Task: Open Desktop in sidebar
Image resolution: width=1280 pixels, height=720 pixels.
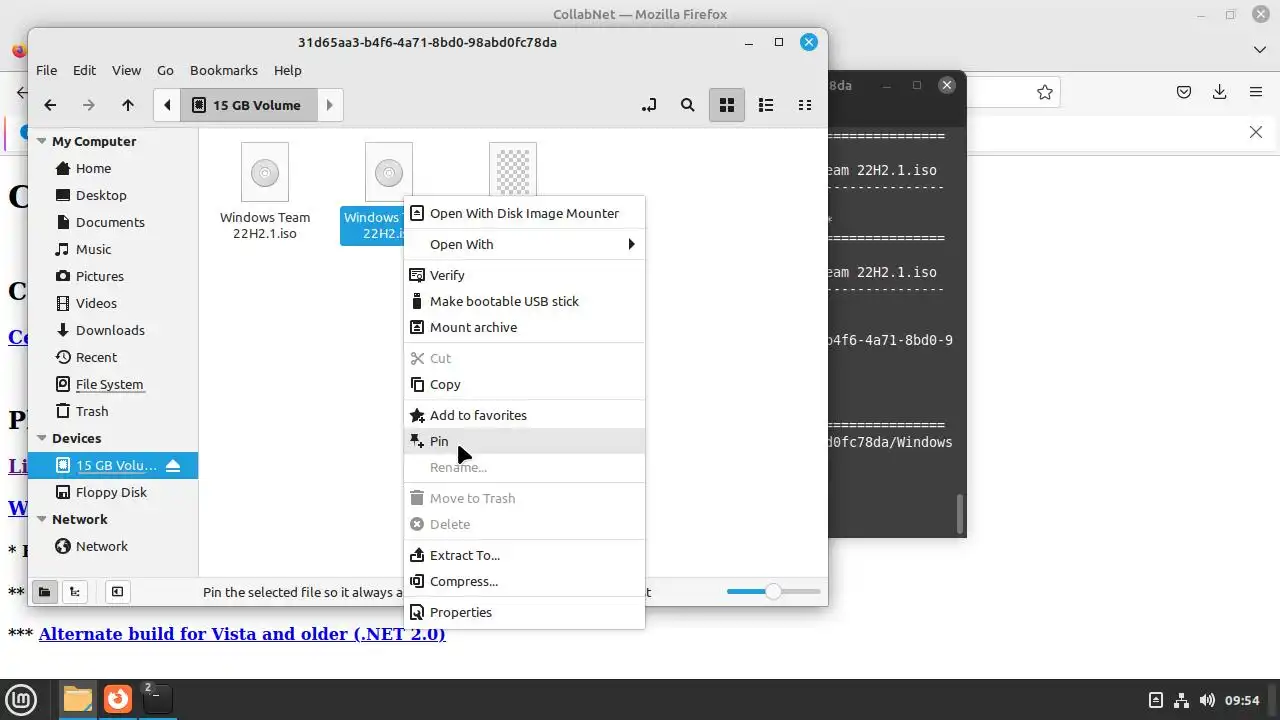Action: coord(101,195)
